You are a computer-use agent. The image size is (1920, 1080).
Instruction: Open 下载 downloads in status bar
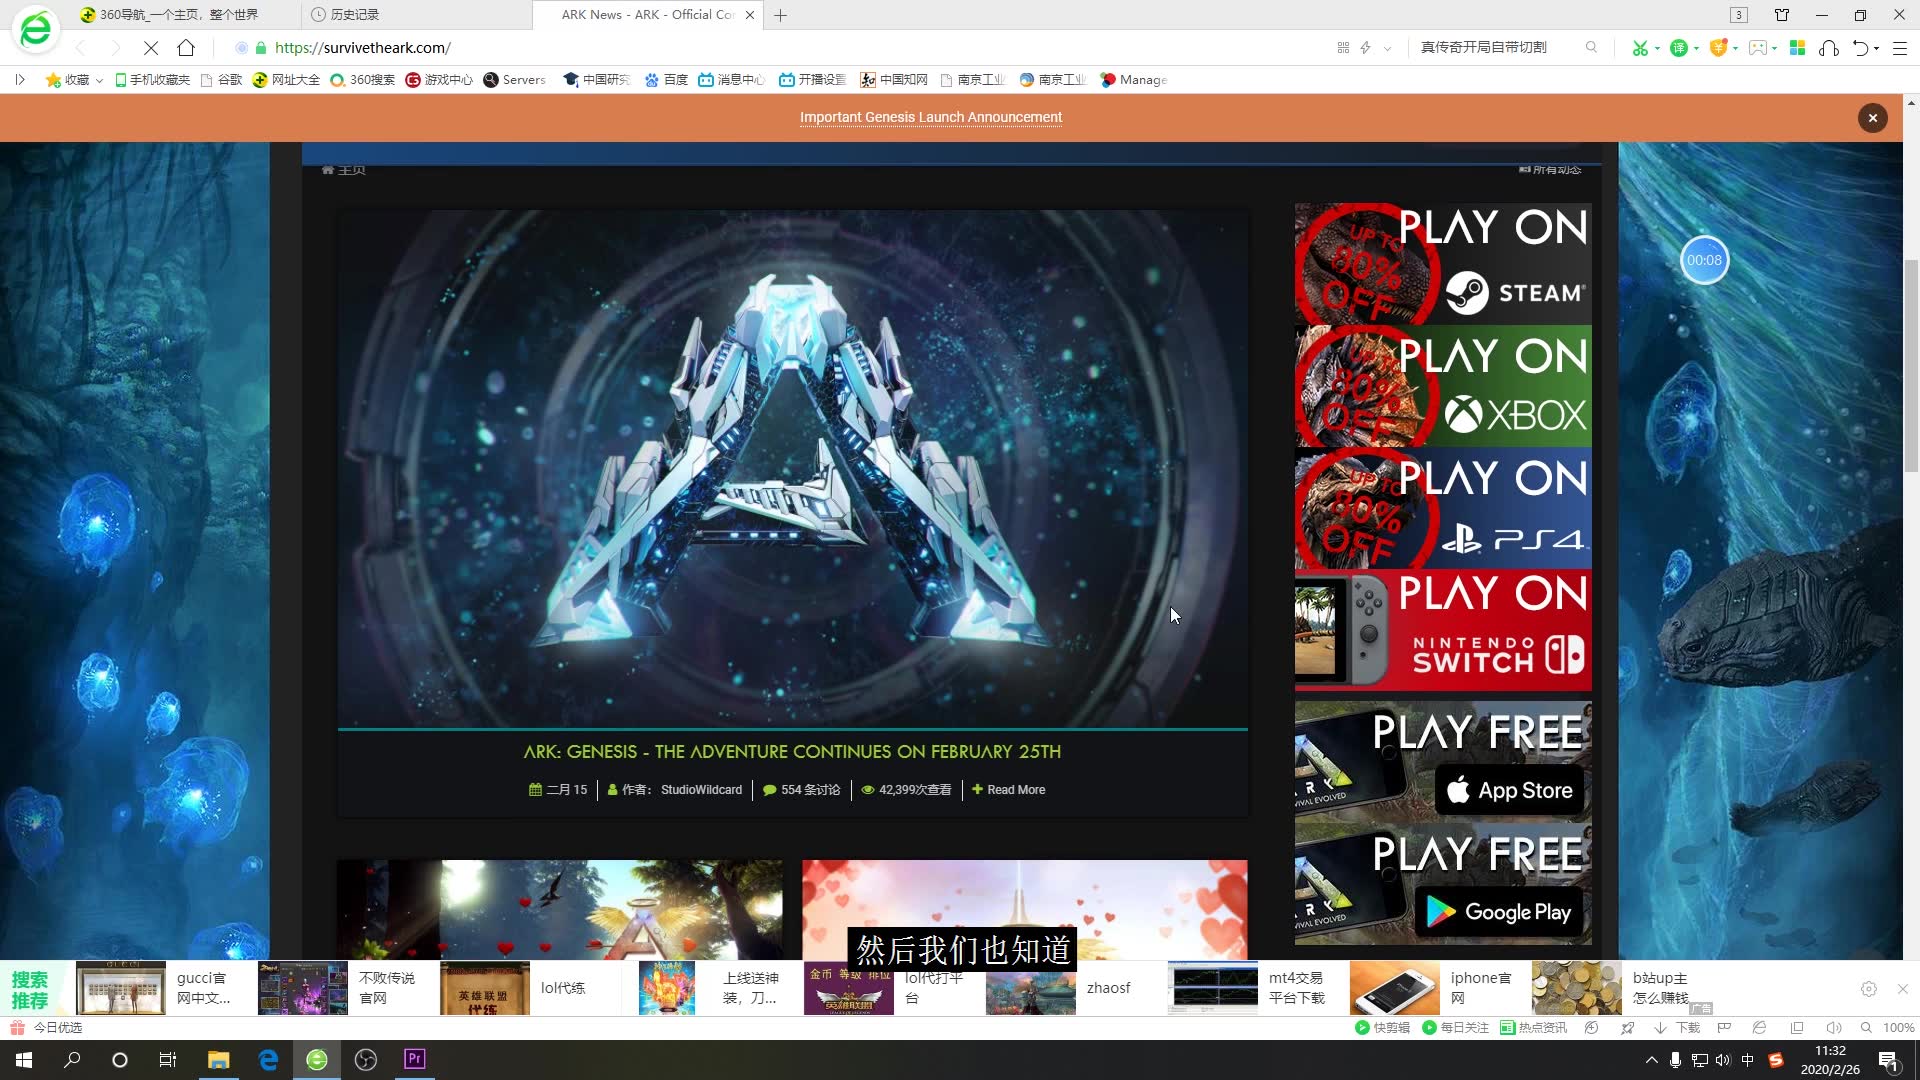point(1677,1028)
